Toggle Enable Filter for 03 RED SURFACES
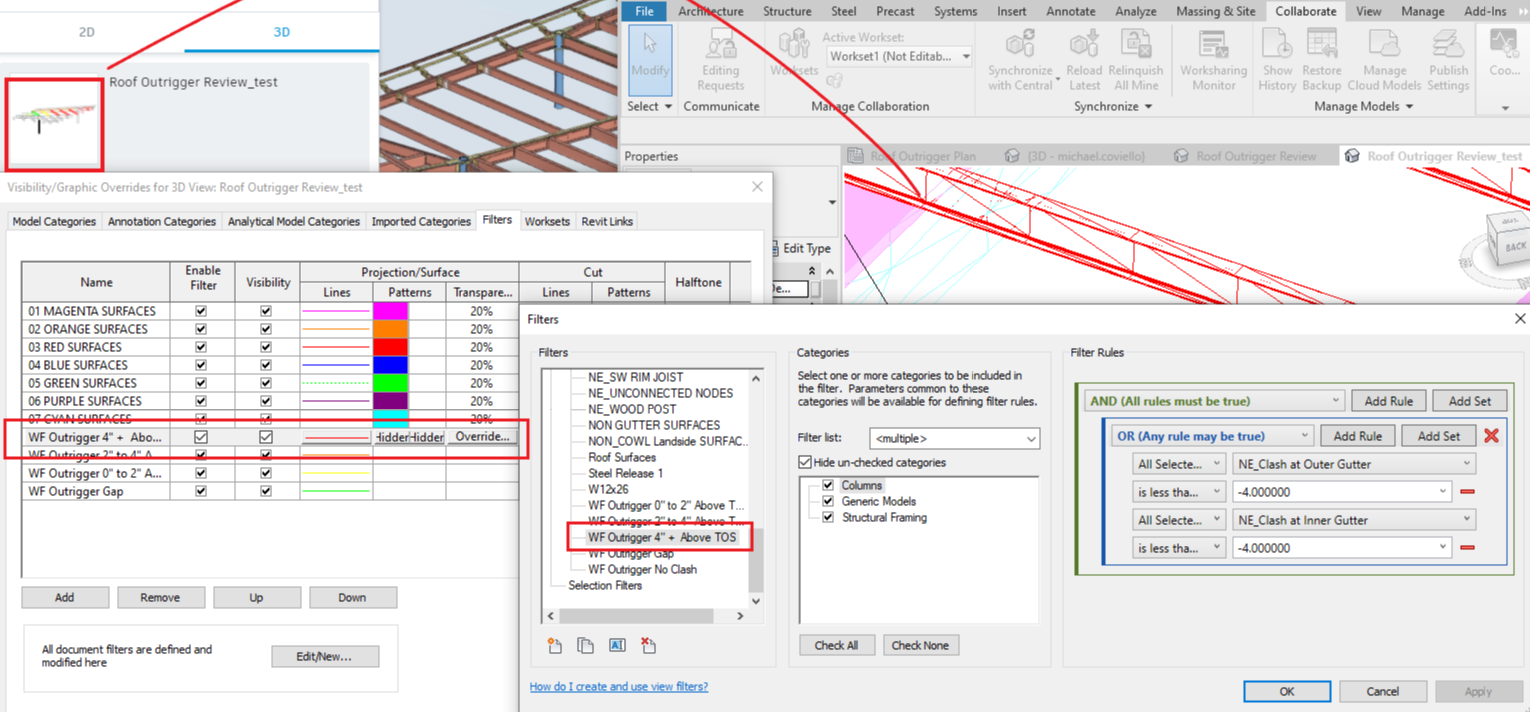The height and width of the screenshot is (712, 1530). click(201, 347)
